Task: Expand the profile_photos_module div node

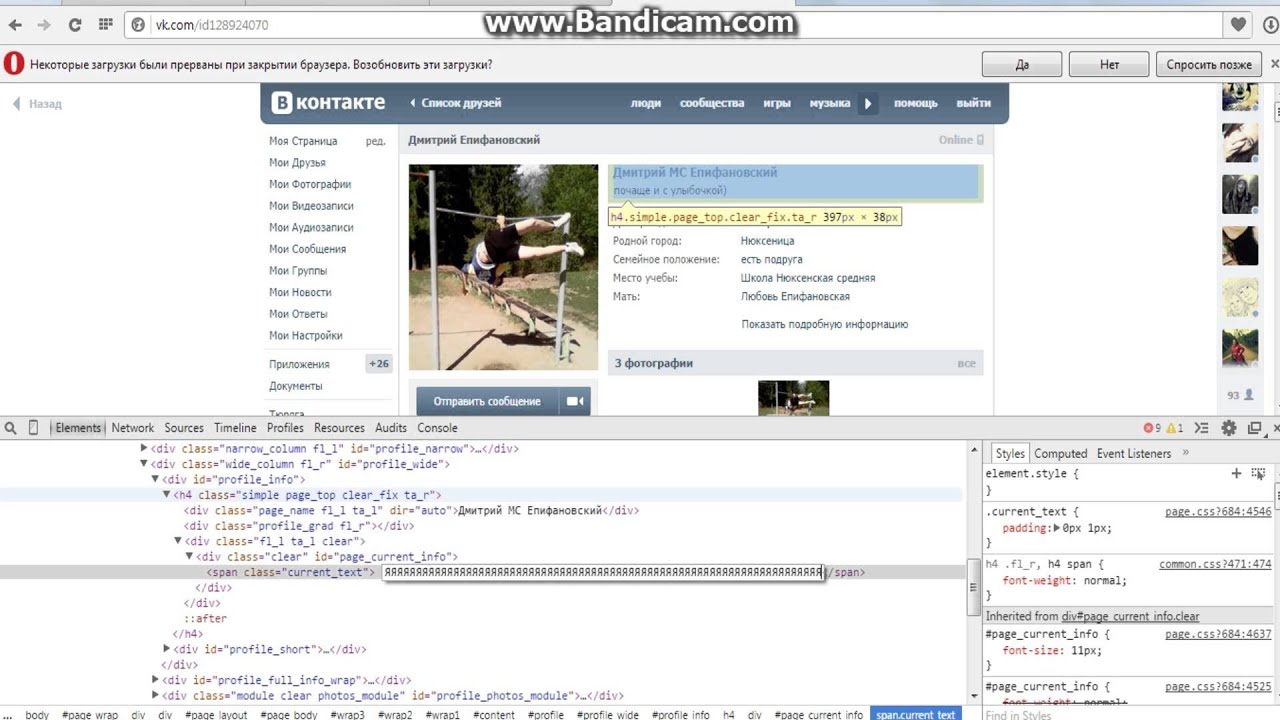Action: pos(155,695)
